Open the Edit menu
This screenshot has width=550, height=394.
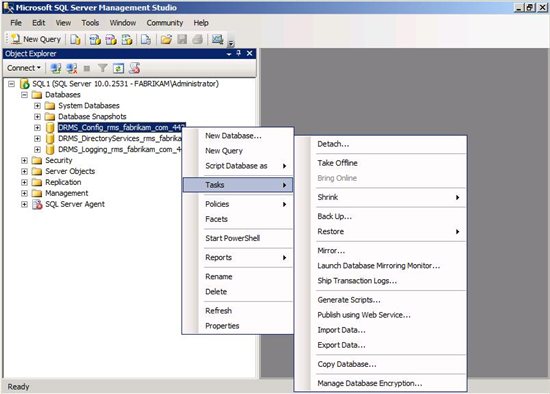39,23
